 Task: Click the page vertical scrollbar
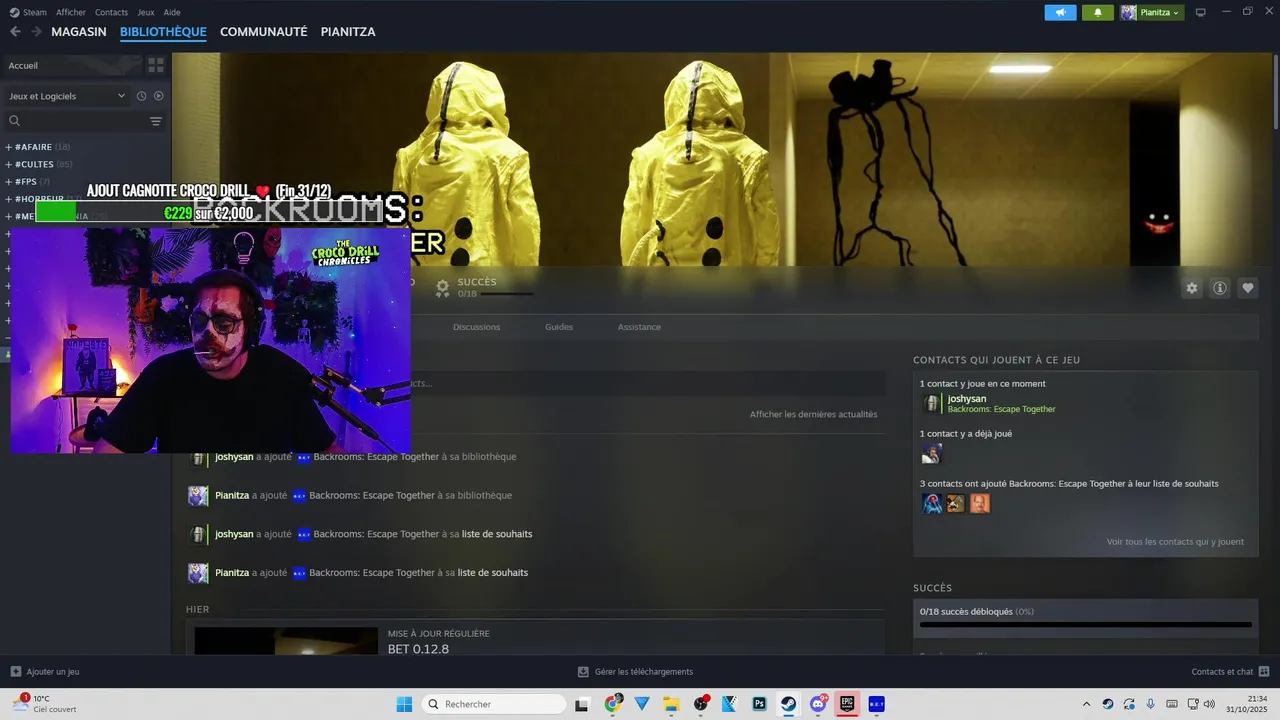1275,90
